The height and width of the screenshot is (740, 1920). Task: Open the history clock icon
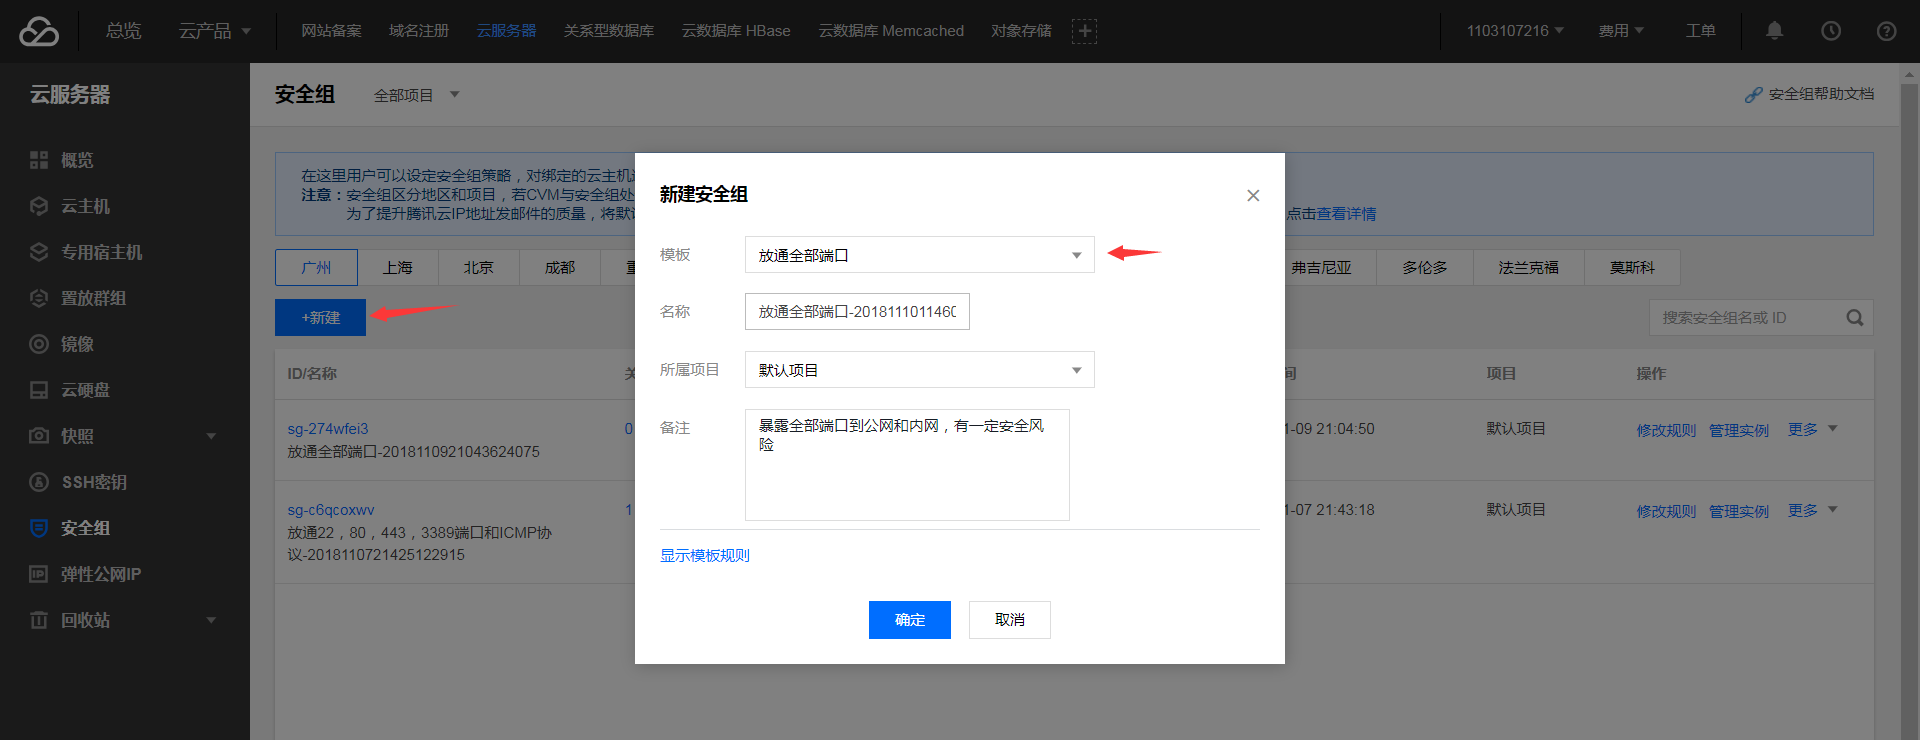click(1831, 31)
